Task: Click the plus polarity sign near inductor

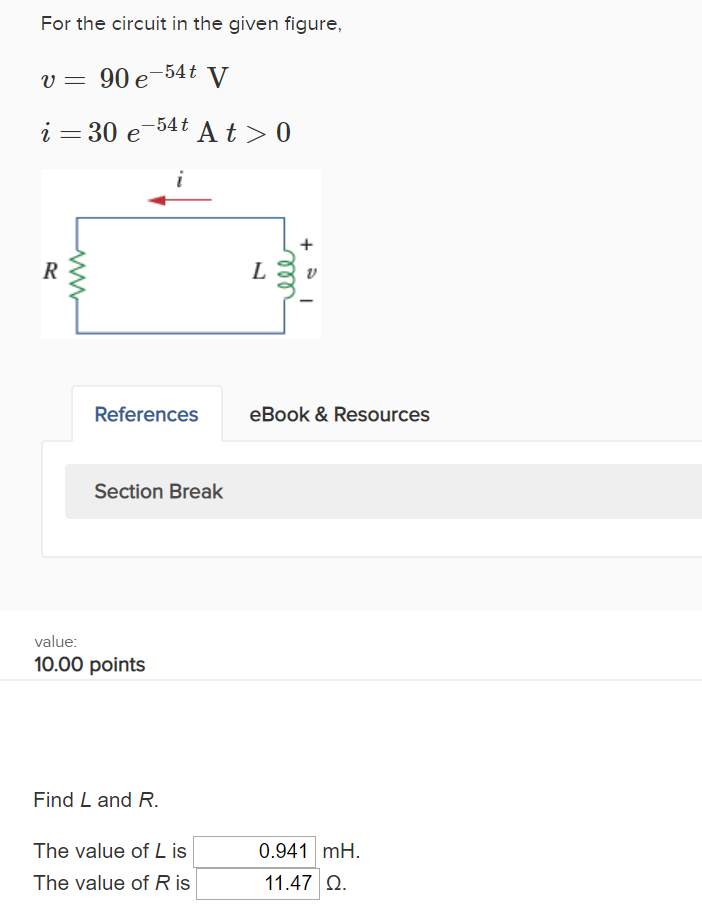Action: (307, 245)
